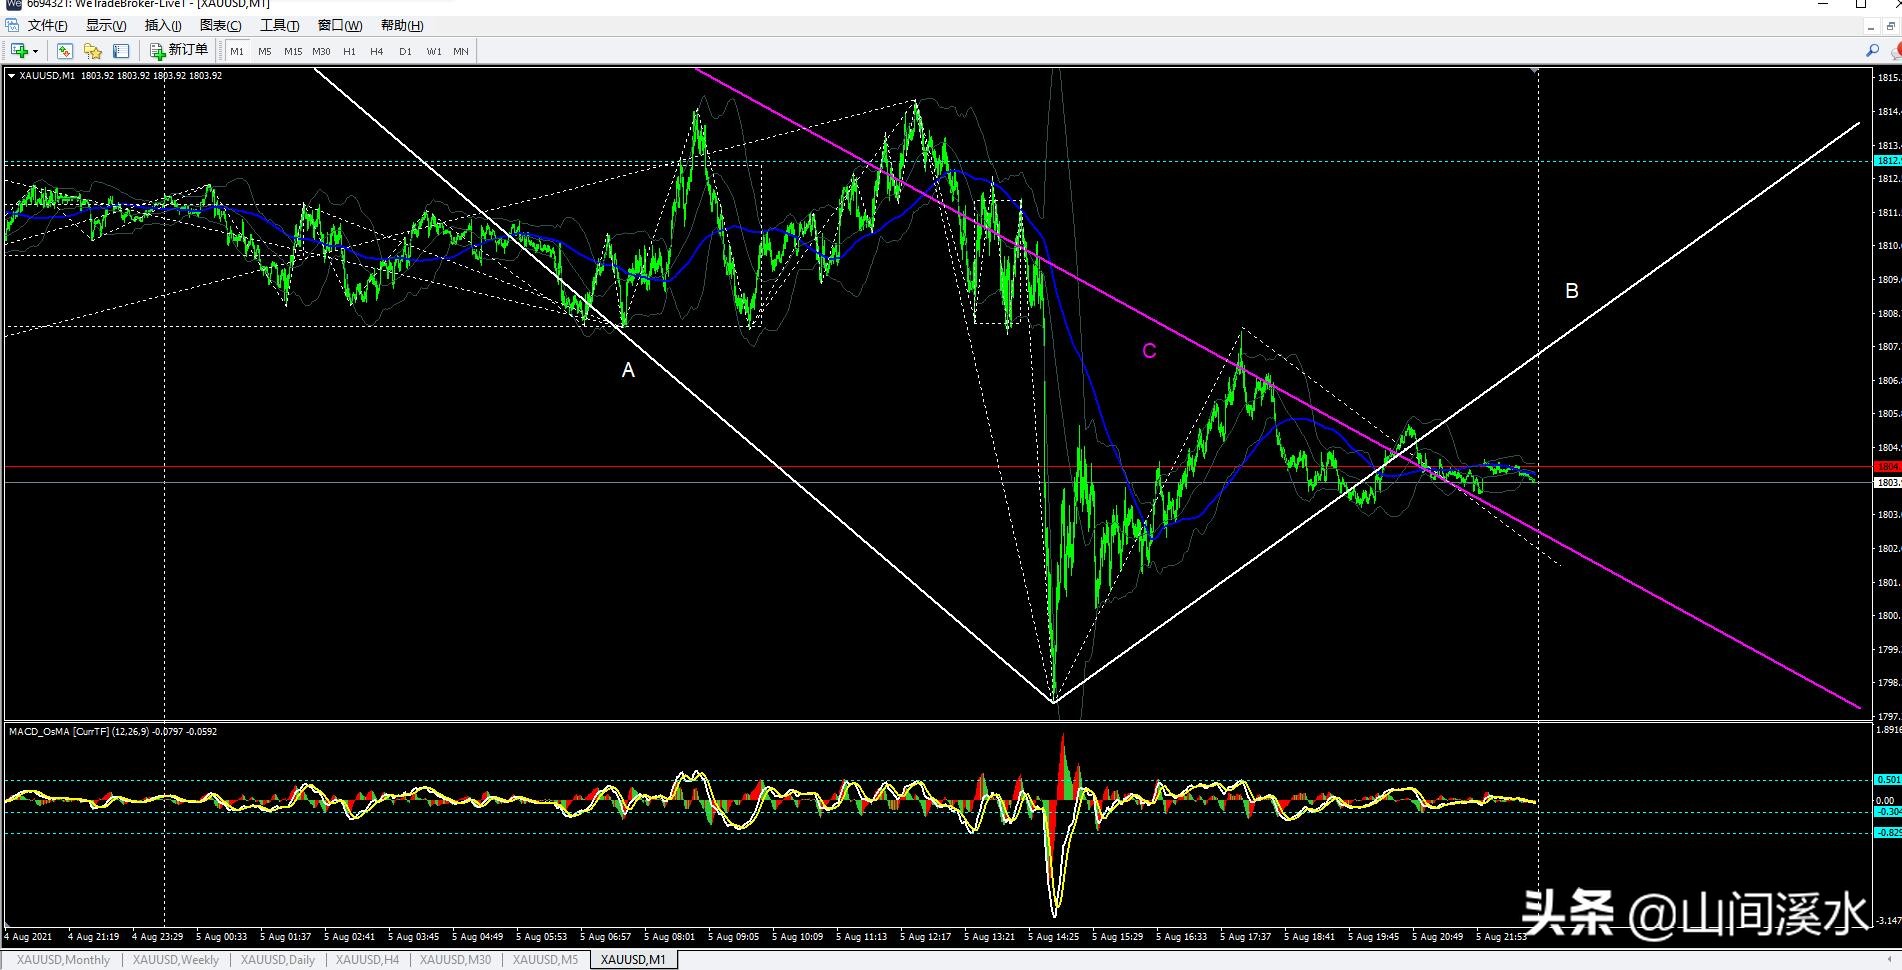
Task: Open the 文件(F) menu
Action: tap(47, 25)
